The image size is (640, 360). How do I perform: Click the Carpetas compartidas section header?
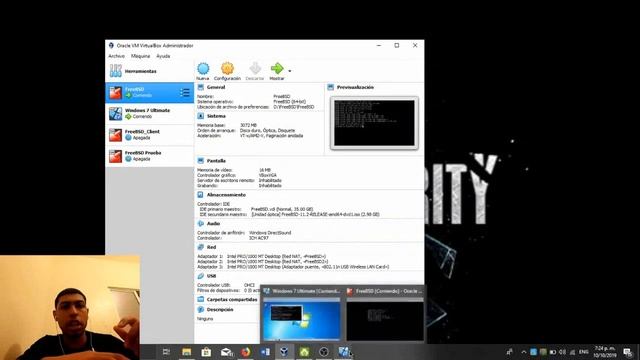pyautogui.click(x=232, y=300)
